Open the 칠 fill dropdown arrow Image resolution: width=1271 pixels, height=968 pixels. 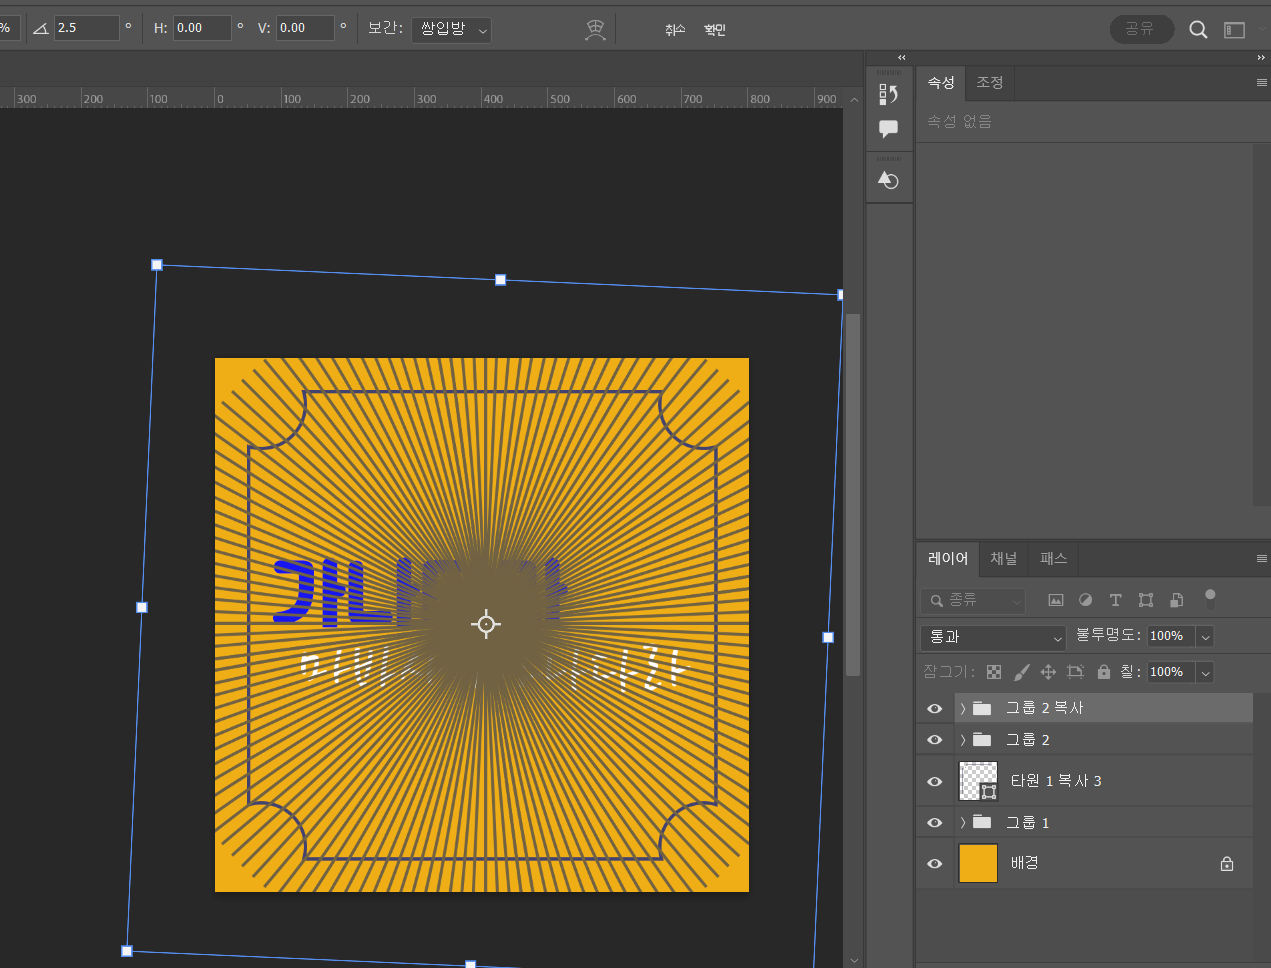[x=1205, y=673]
